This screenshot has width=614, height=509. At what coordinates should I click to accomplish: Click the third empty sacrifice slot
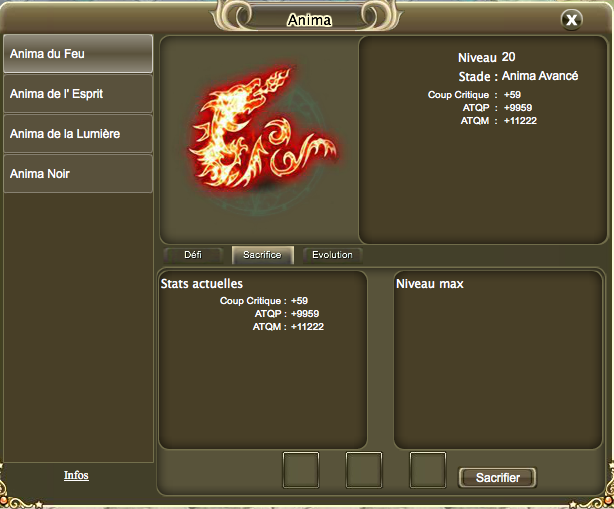428,470
